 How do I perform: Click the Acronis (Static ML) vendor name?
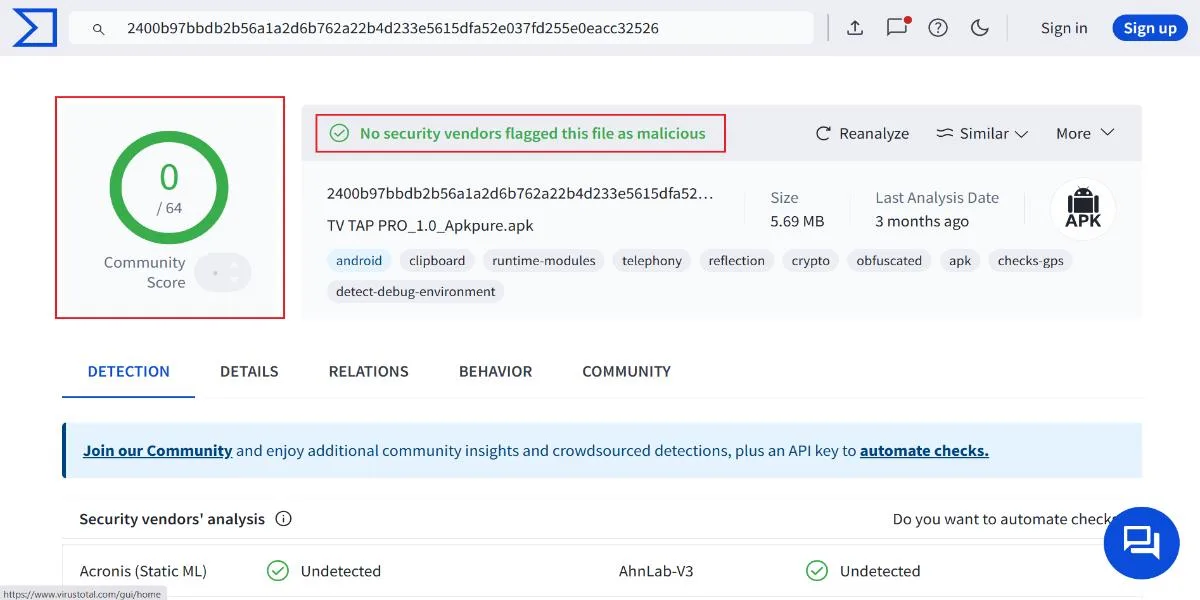pyautogui.click(x=143, y=572)
